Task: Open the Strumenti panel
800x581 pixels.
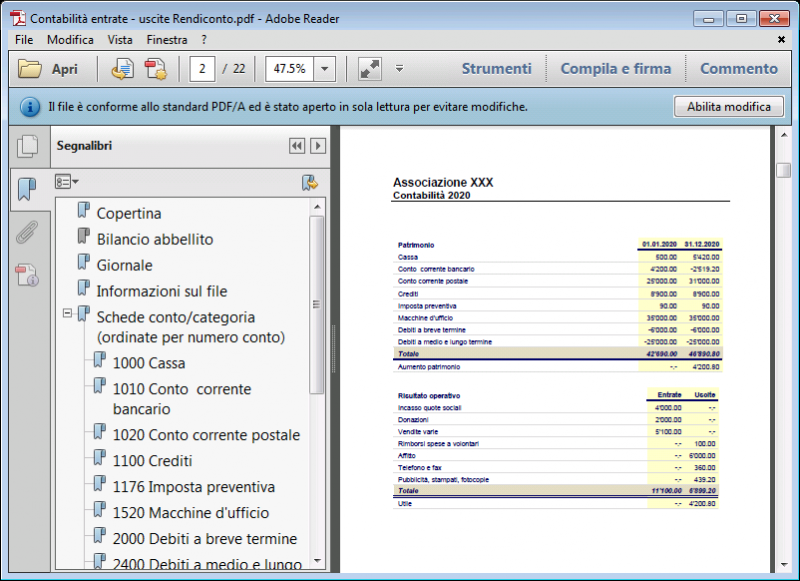Action: (x=496, y=69)
